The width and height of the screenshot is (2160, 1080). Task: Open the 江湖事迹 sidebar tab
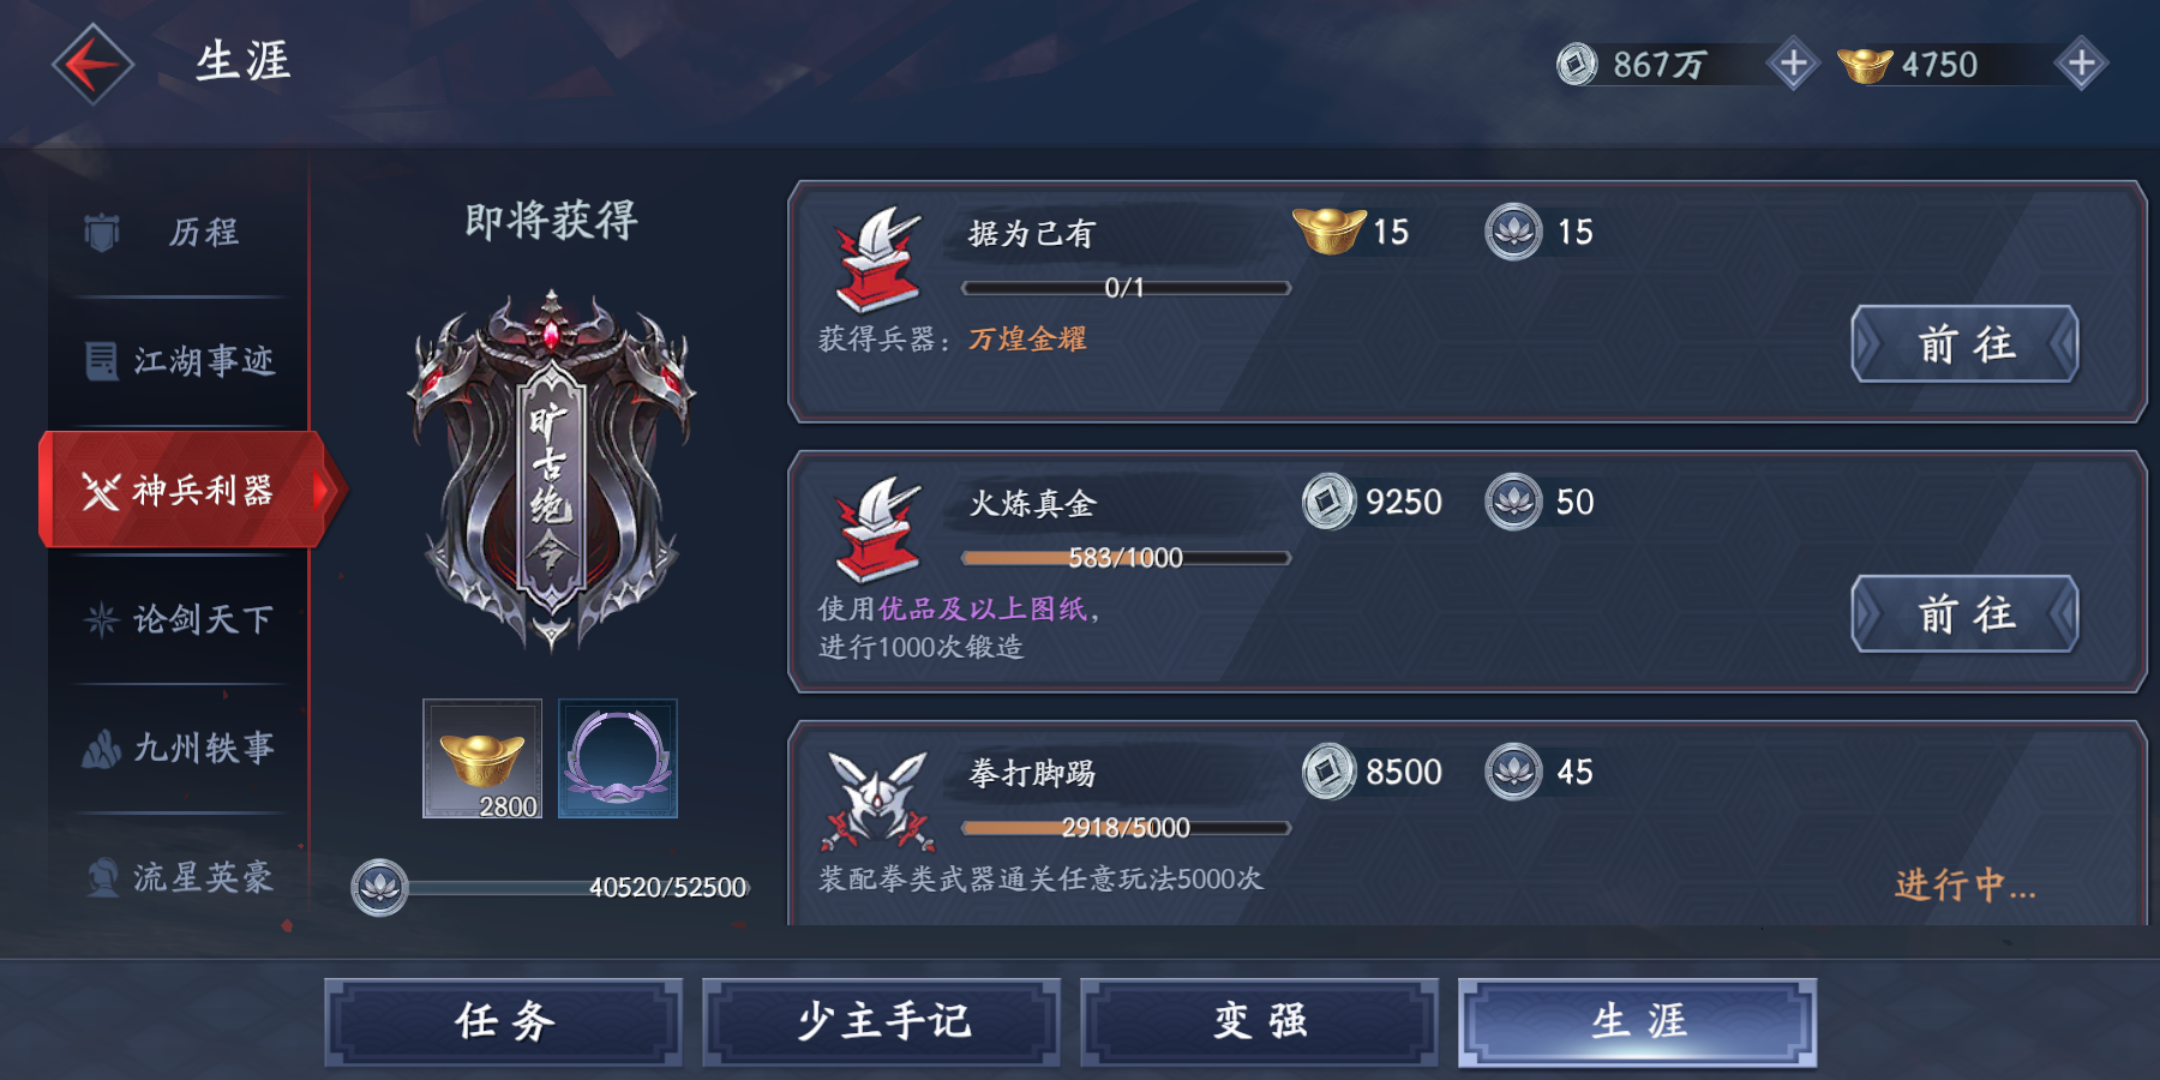pos(178,361)
